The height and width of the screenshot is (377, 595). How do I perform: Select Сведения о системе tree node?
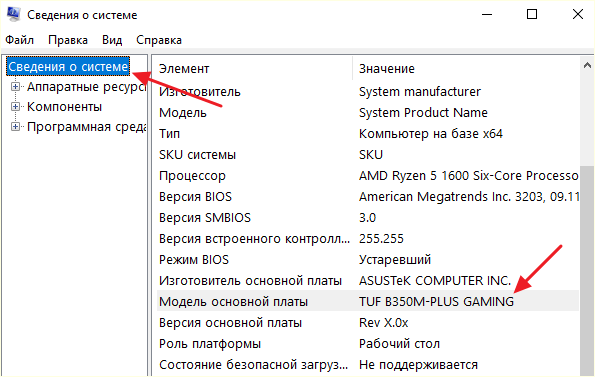[x=68, y=67]
